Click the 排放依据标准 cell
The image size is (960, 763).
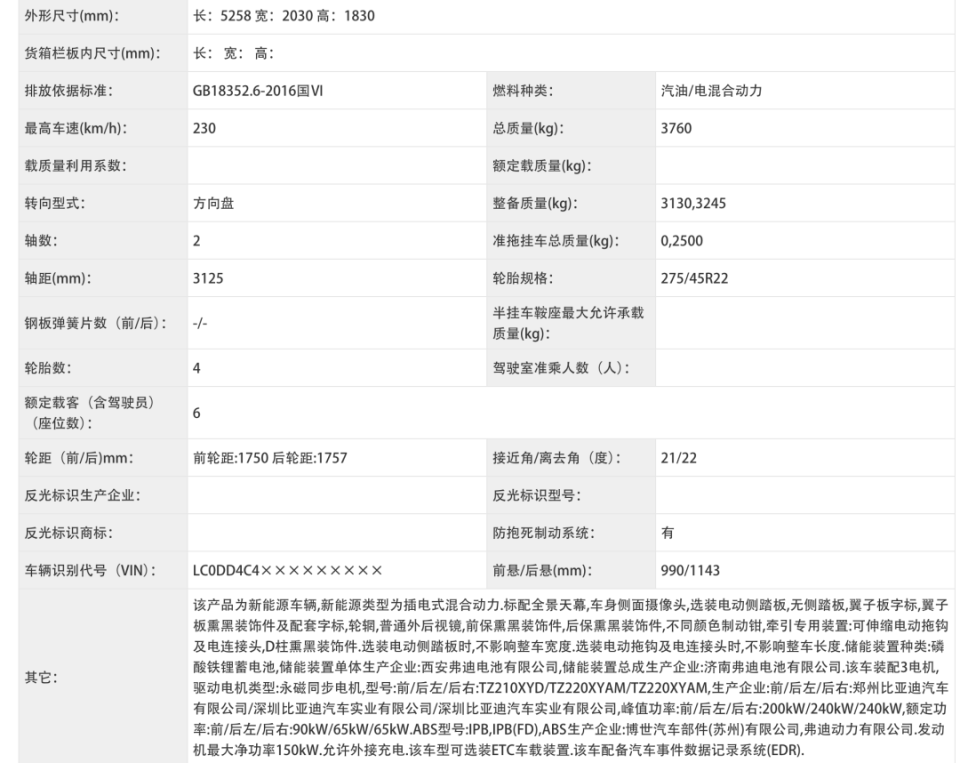[x=62, y=90]
